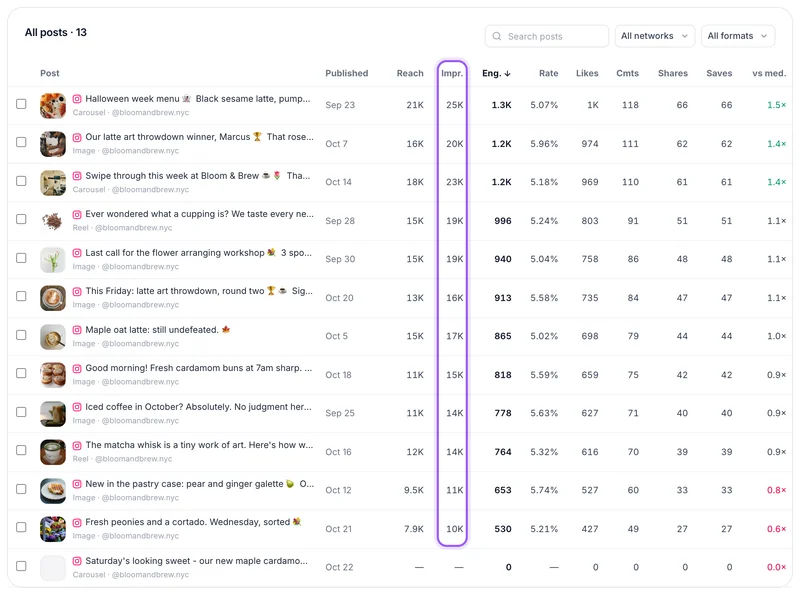Select checkbox for round two throwdown post
Image resolution: width=800 pixels, height=595 pixels.
(x=21, y=296)
